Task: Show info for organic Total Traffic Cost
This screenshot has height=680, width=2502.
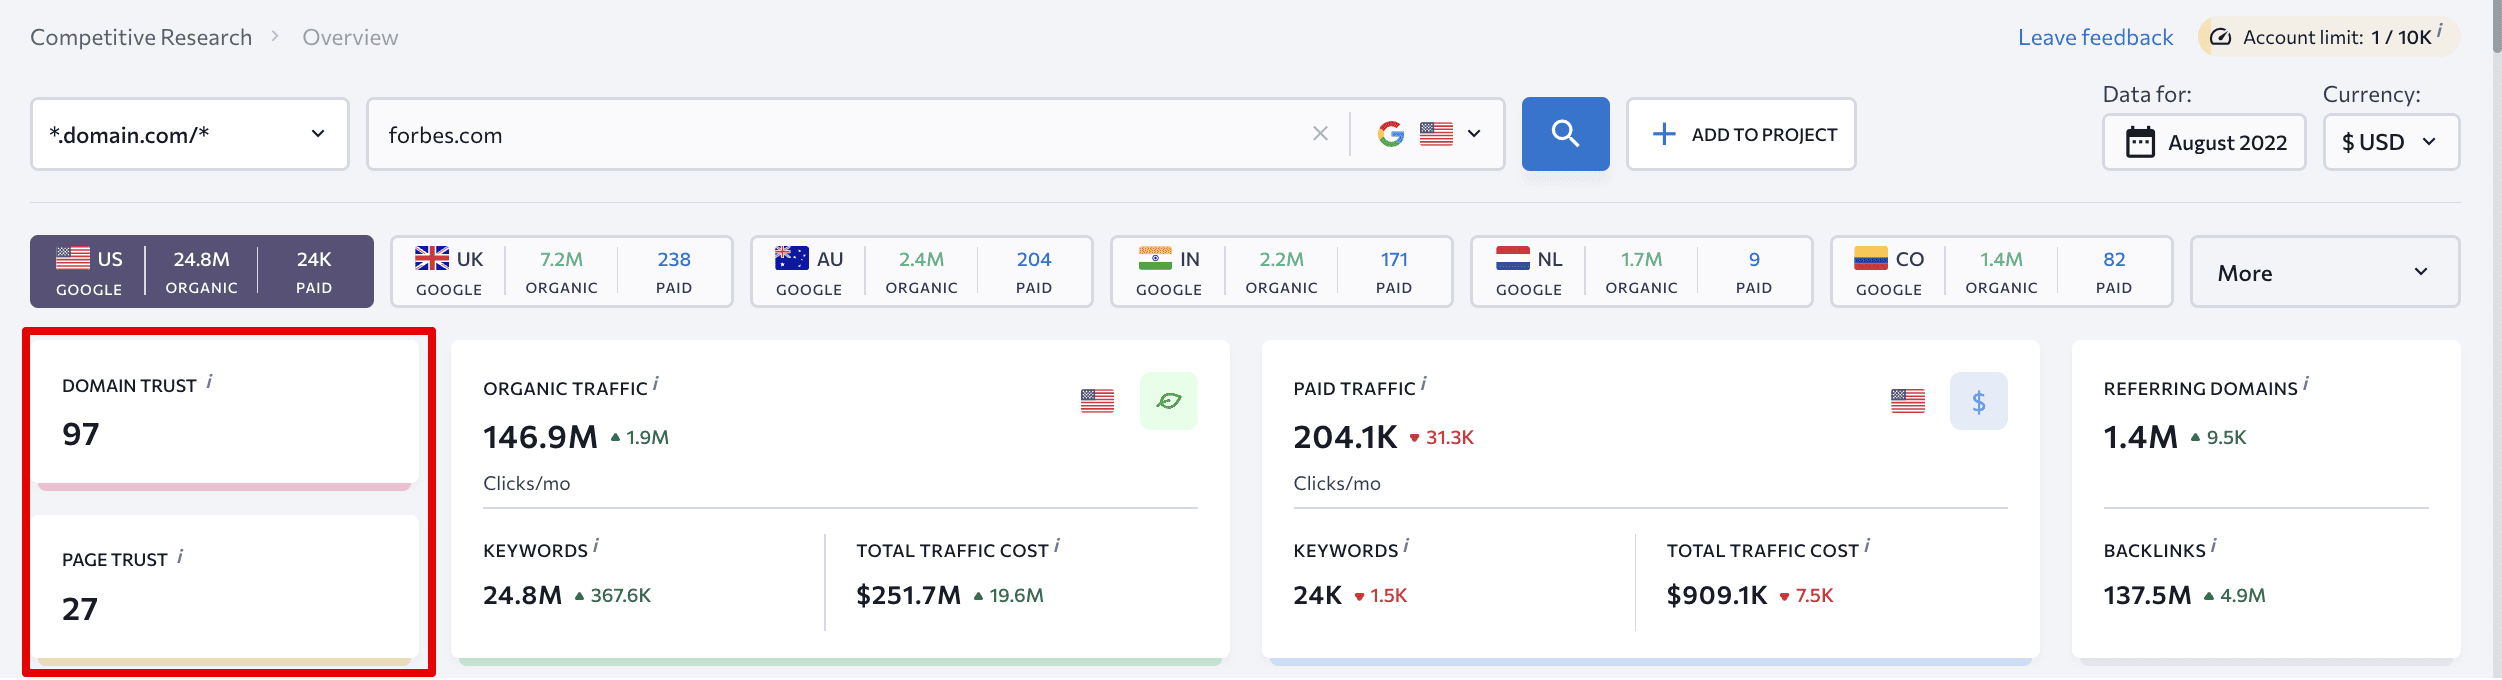Action: pos(1056,546)
